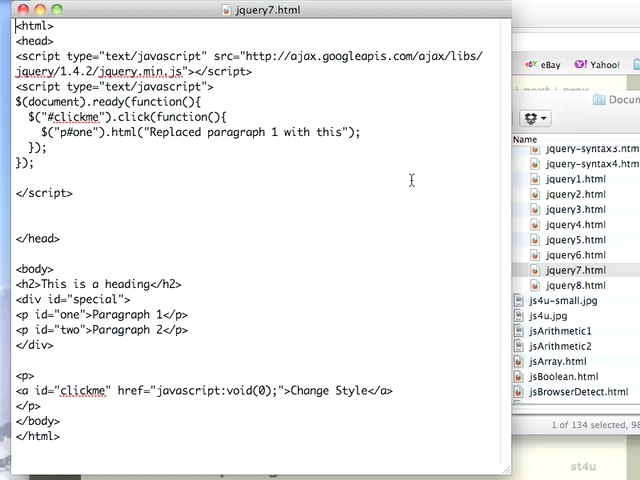Click document icon beside jsArithmetic2
640x480 pixels.
[518, 346]
